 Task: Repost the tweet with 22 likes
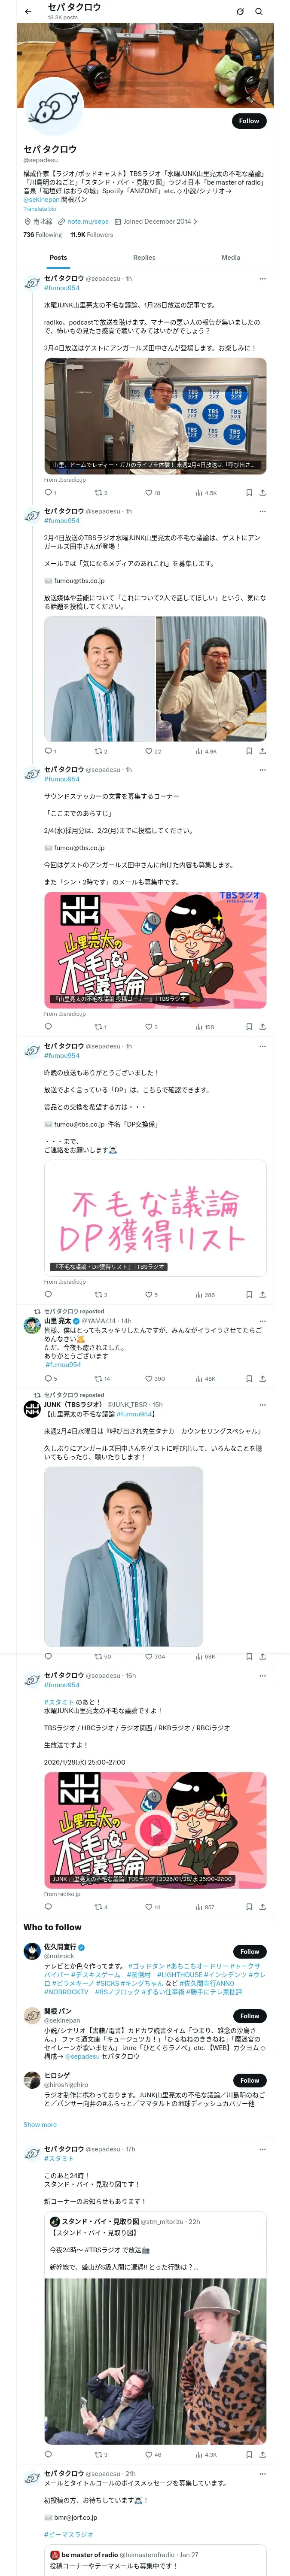coord(101,751)
